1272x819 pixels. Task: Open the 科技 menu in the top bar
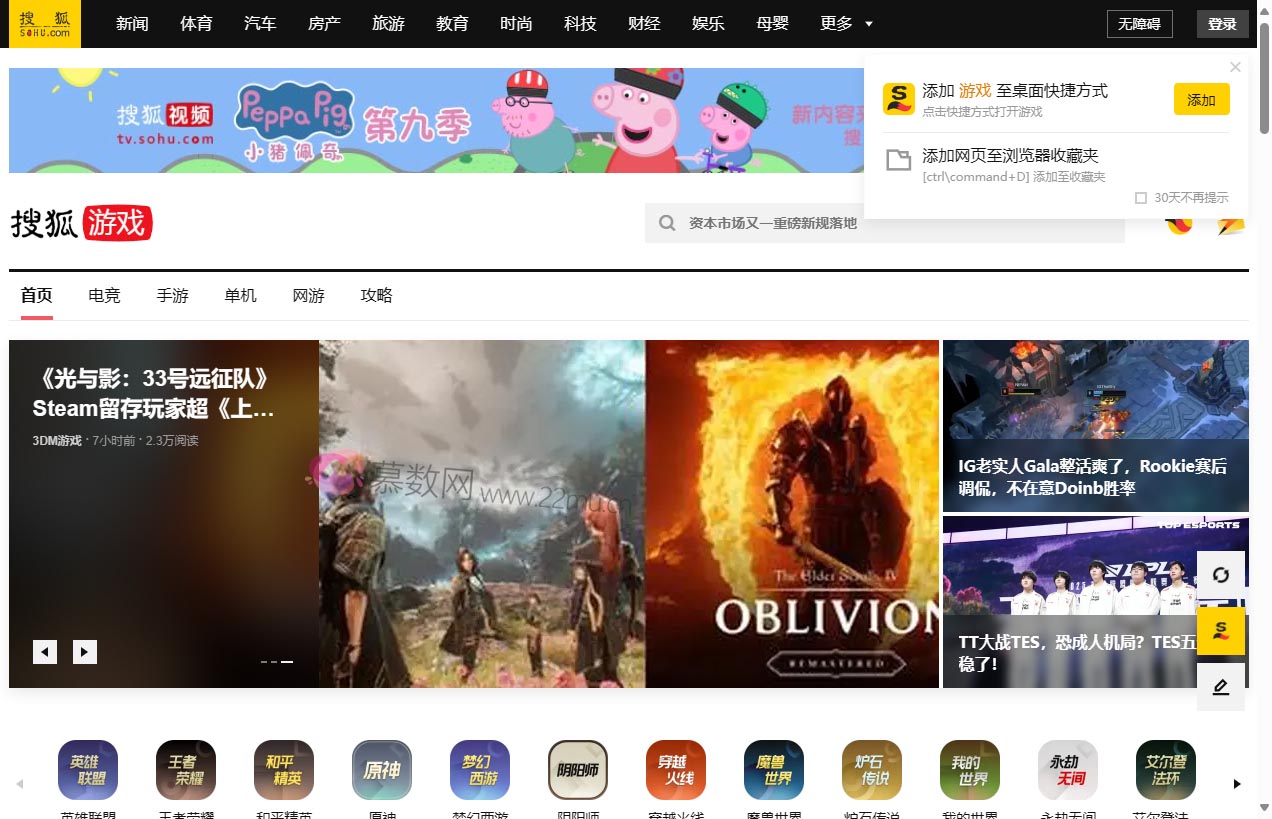coord(580,23)
